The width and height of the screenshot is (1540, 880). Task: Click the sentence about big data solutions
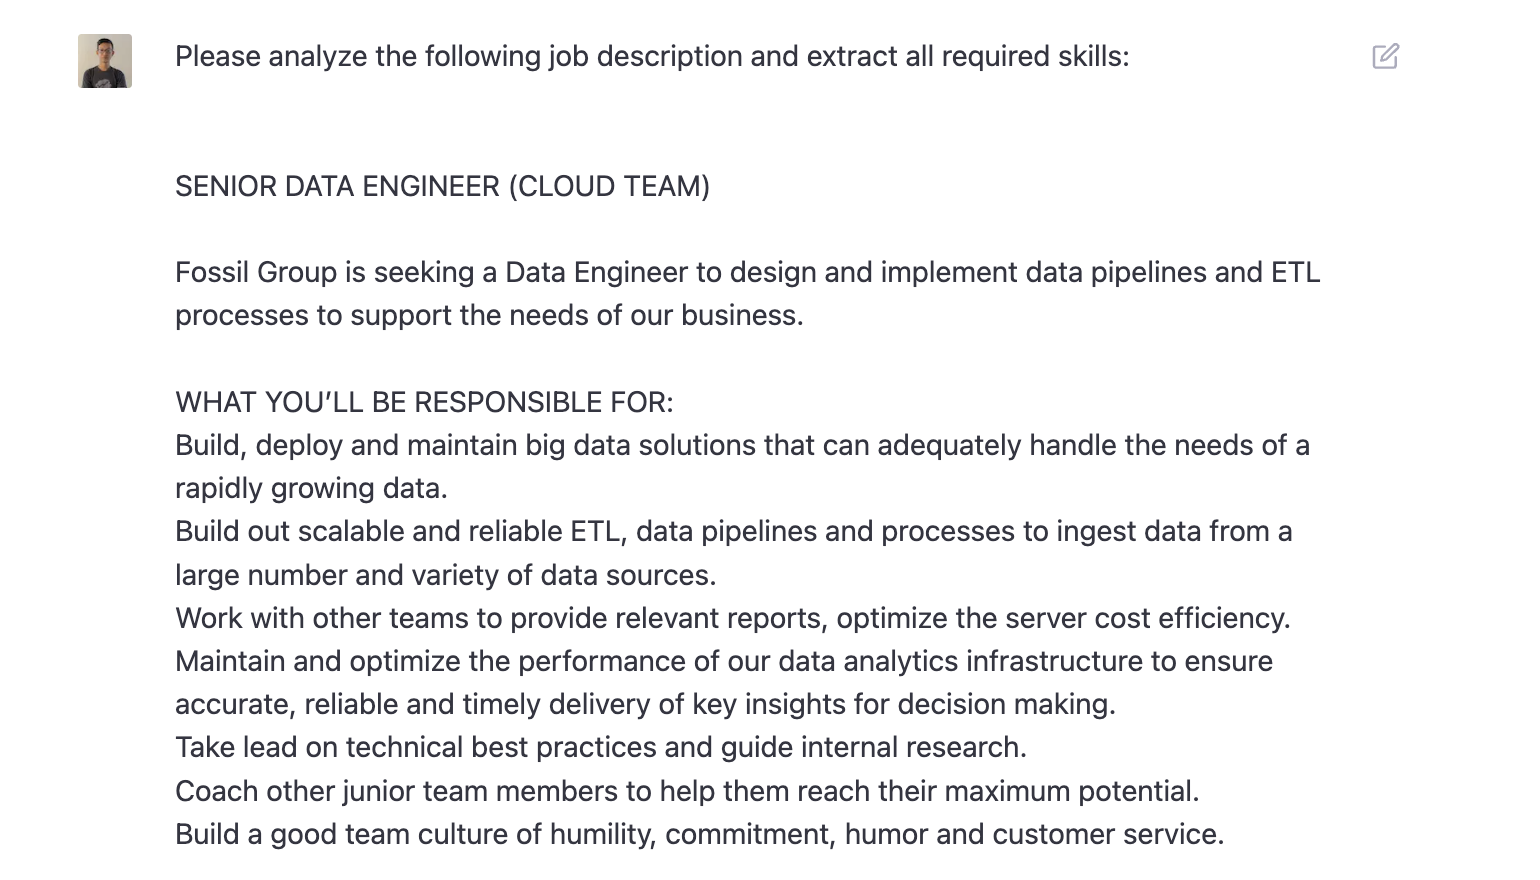(x=742, y=445)
